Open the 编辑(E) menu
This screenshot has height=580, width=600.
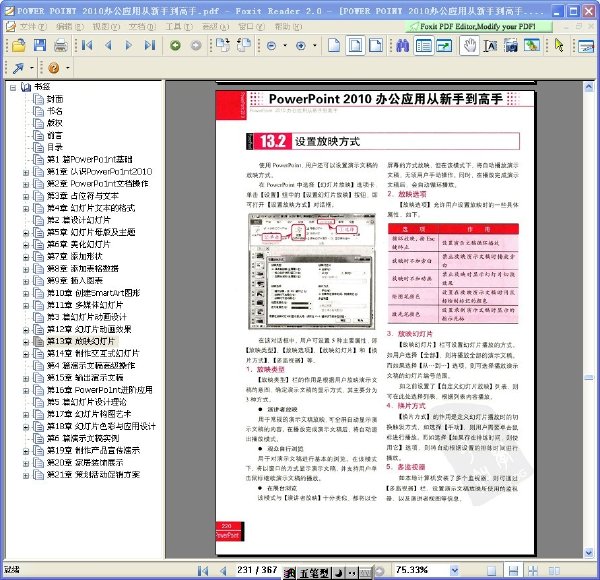click(70, 26)
